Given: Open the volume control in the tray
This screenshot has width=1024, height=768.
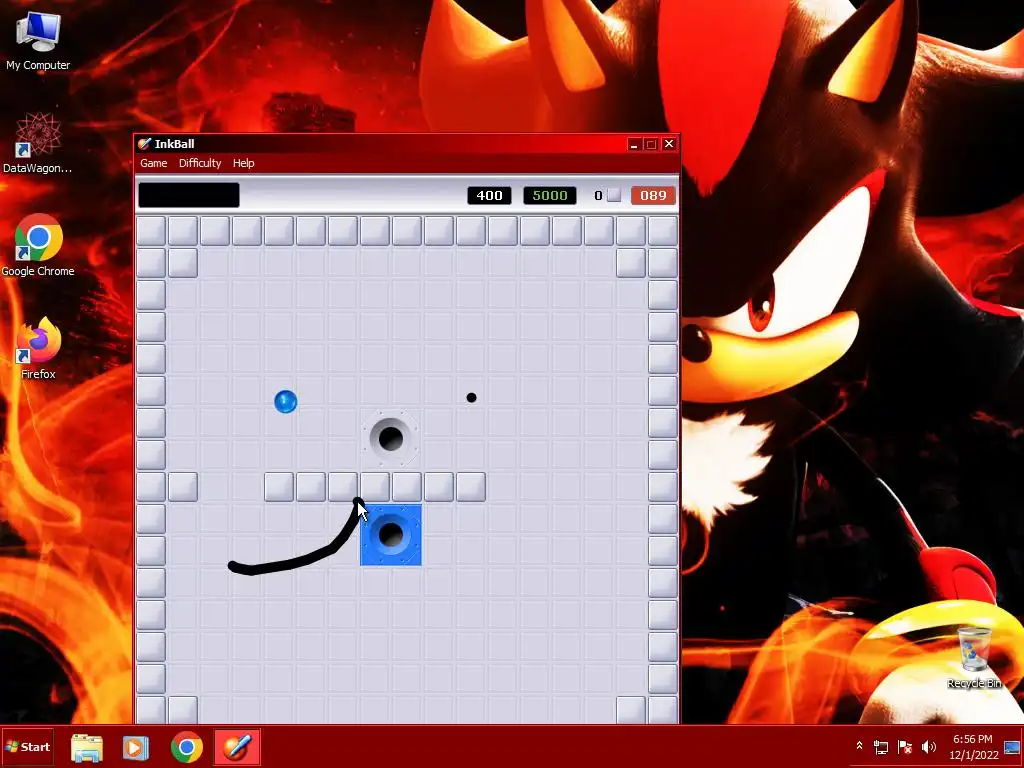Looking at the screenshot, I should tap(928, 747).
